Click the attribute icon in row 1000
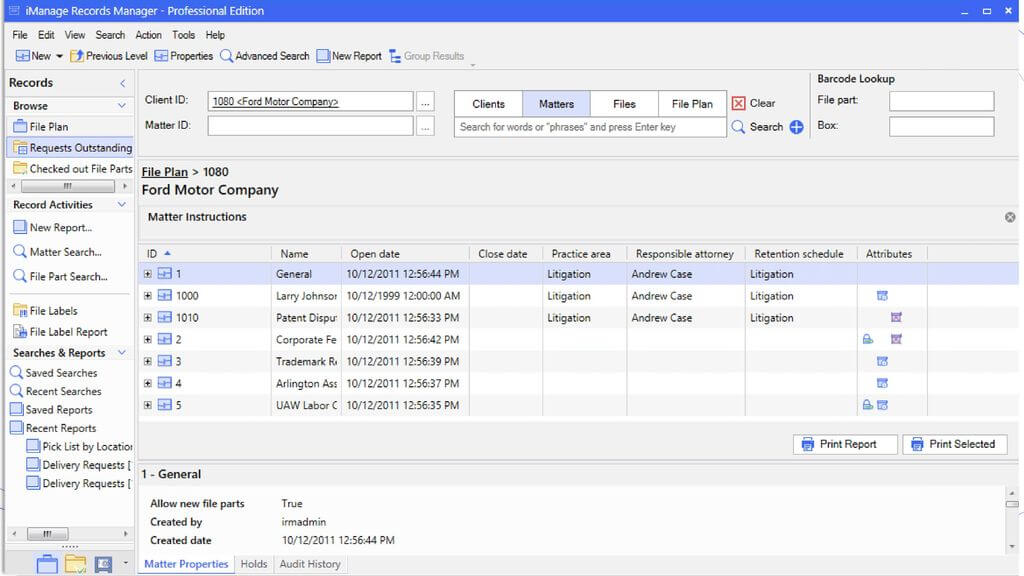1024x576 pixels. coord(882,296)
